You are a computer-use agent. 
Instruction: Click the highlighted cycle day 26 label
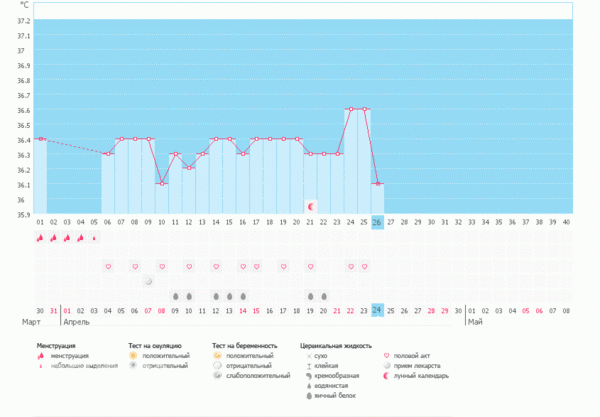(x=378, y=222)
